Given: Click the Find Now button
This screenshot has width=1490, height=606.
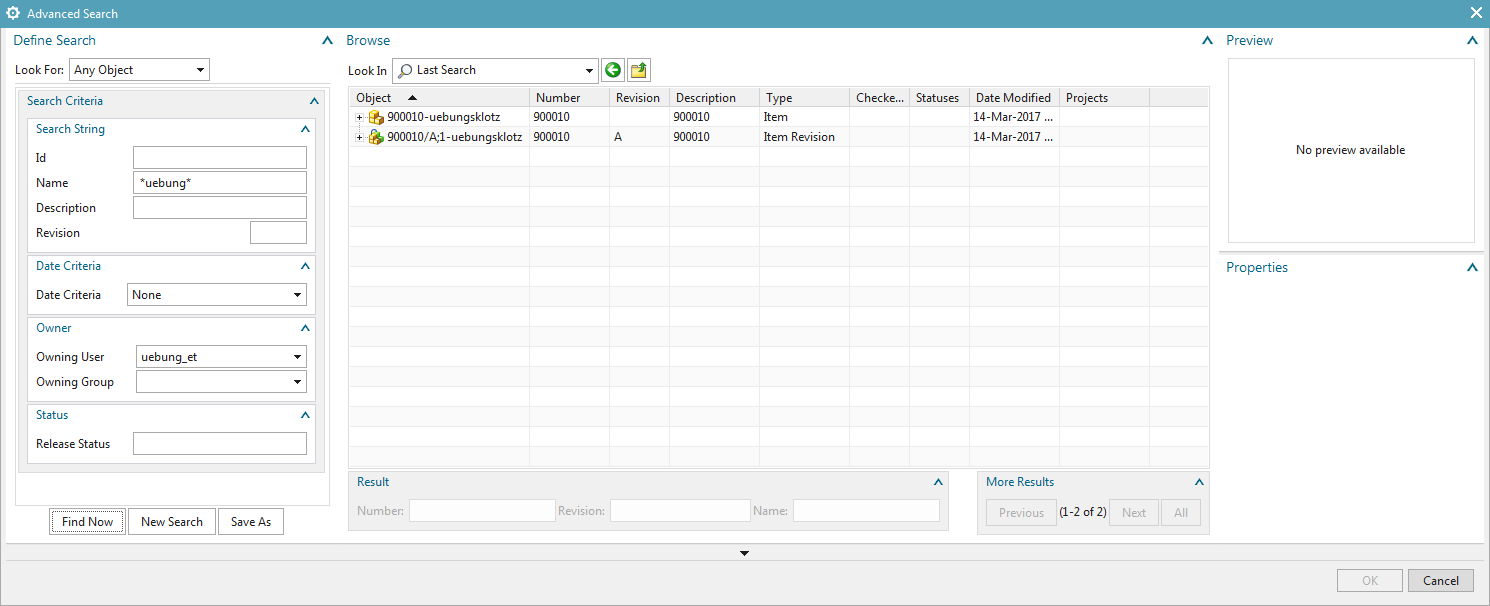Looking at the screenshot, I should pos(88,522).
